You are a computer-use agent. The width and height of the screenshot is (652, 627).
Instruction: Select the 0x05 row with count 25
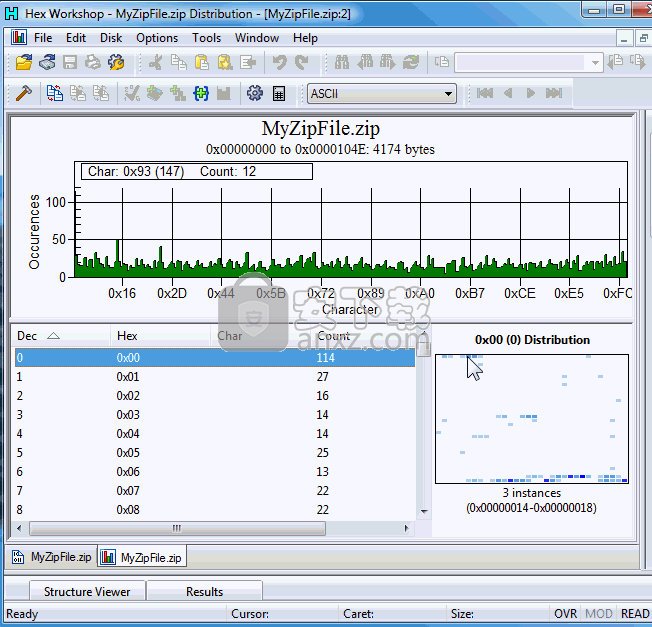click(x=215, y=453)
